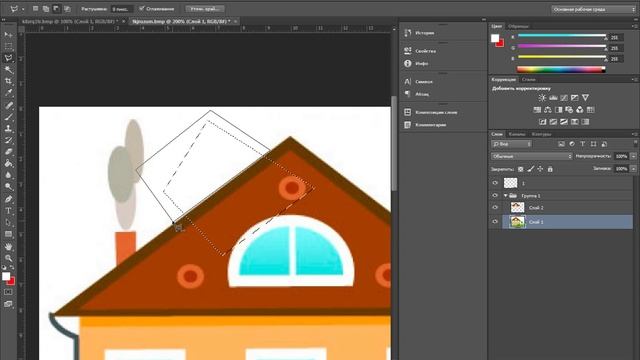Screen dimensions: 640x360
Task: Open the blend mode dropdown
Action: tap(532, 156)
